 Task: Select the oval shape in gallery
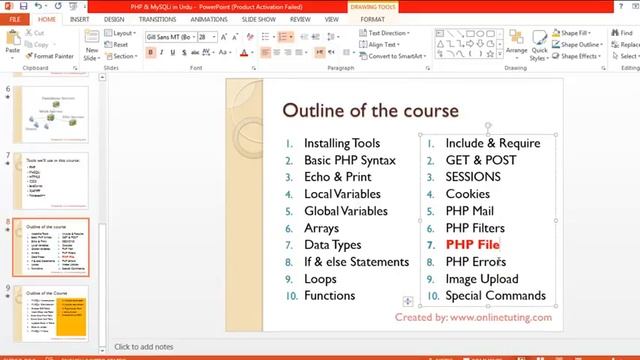480,34
